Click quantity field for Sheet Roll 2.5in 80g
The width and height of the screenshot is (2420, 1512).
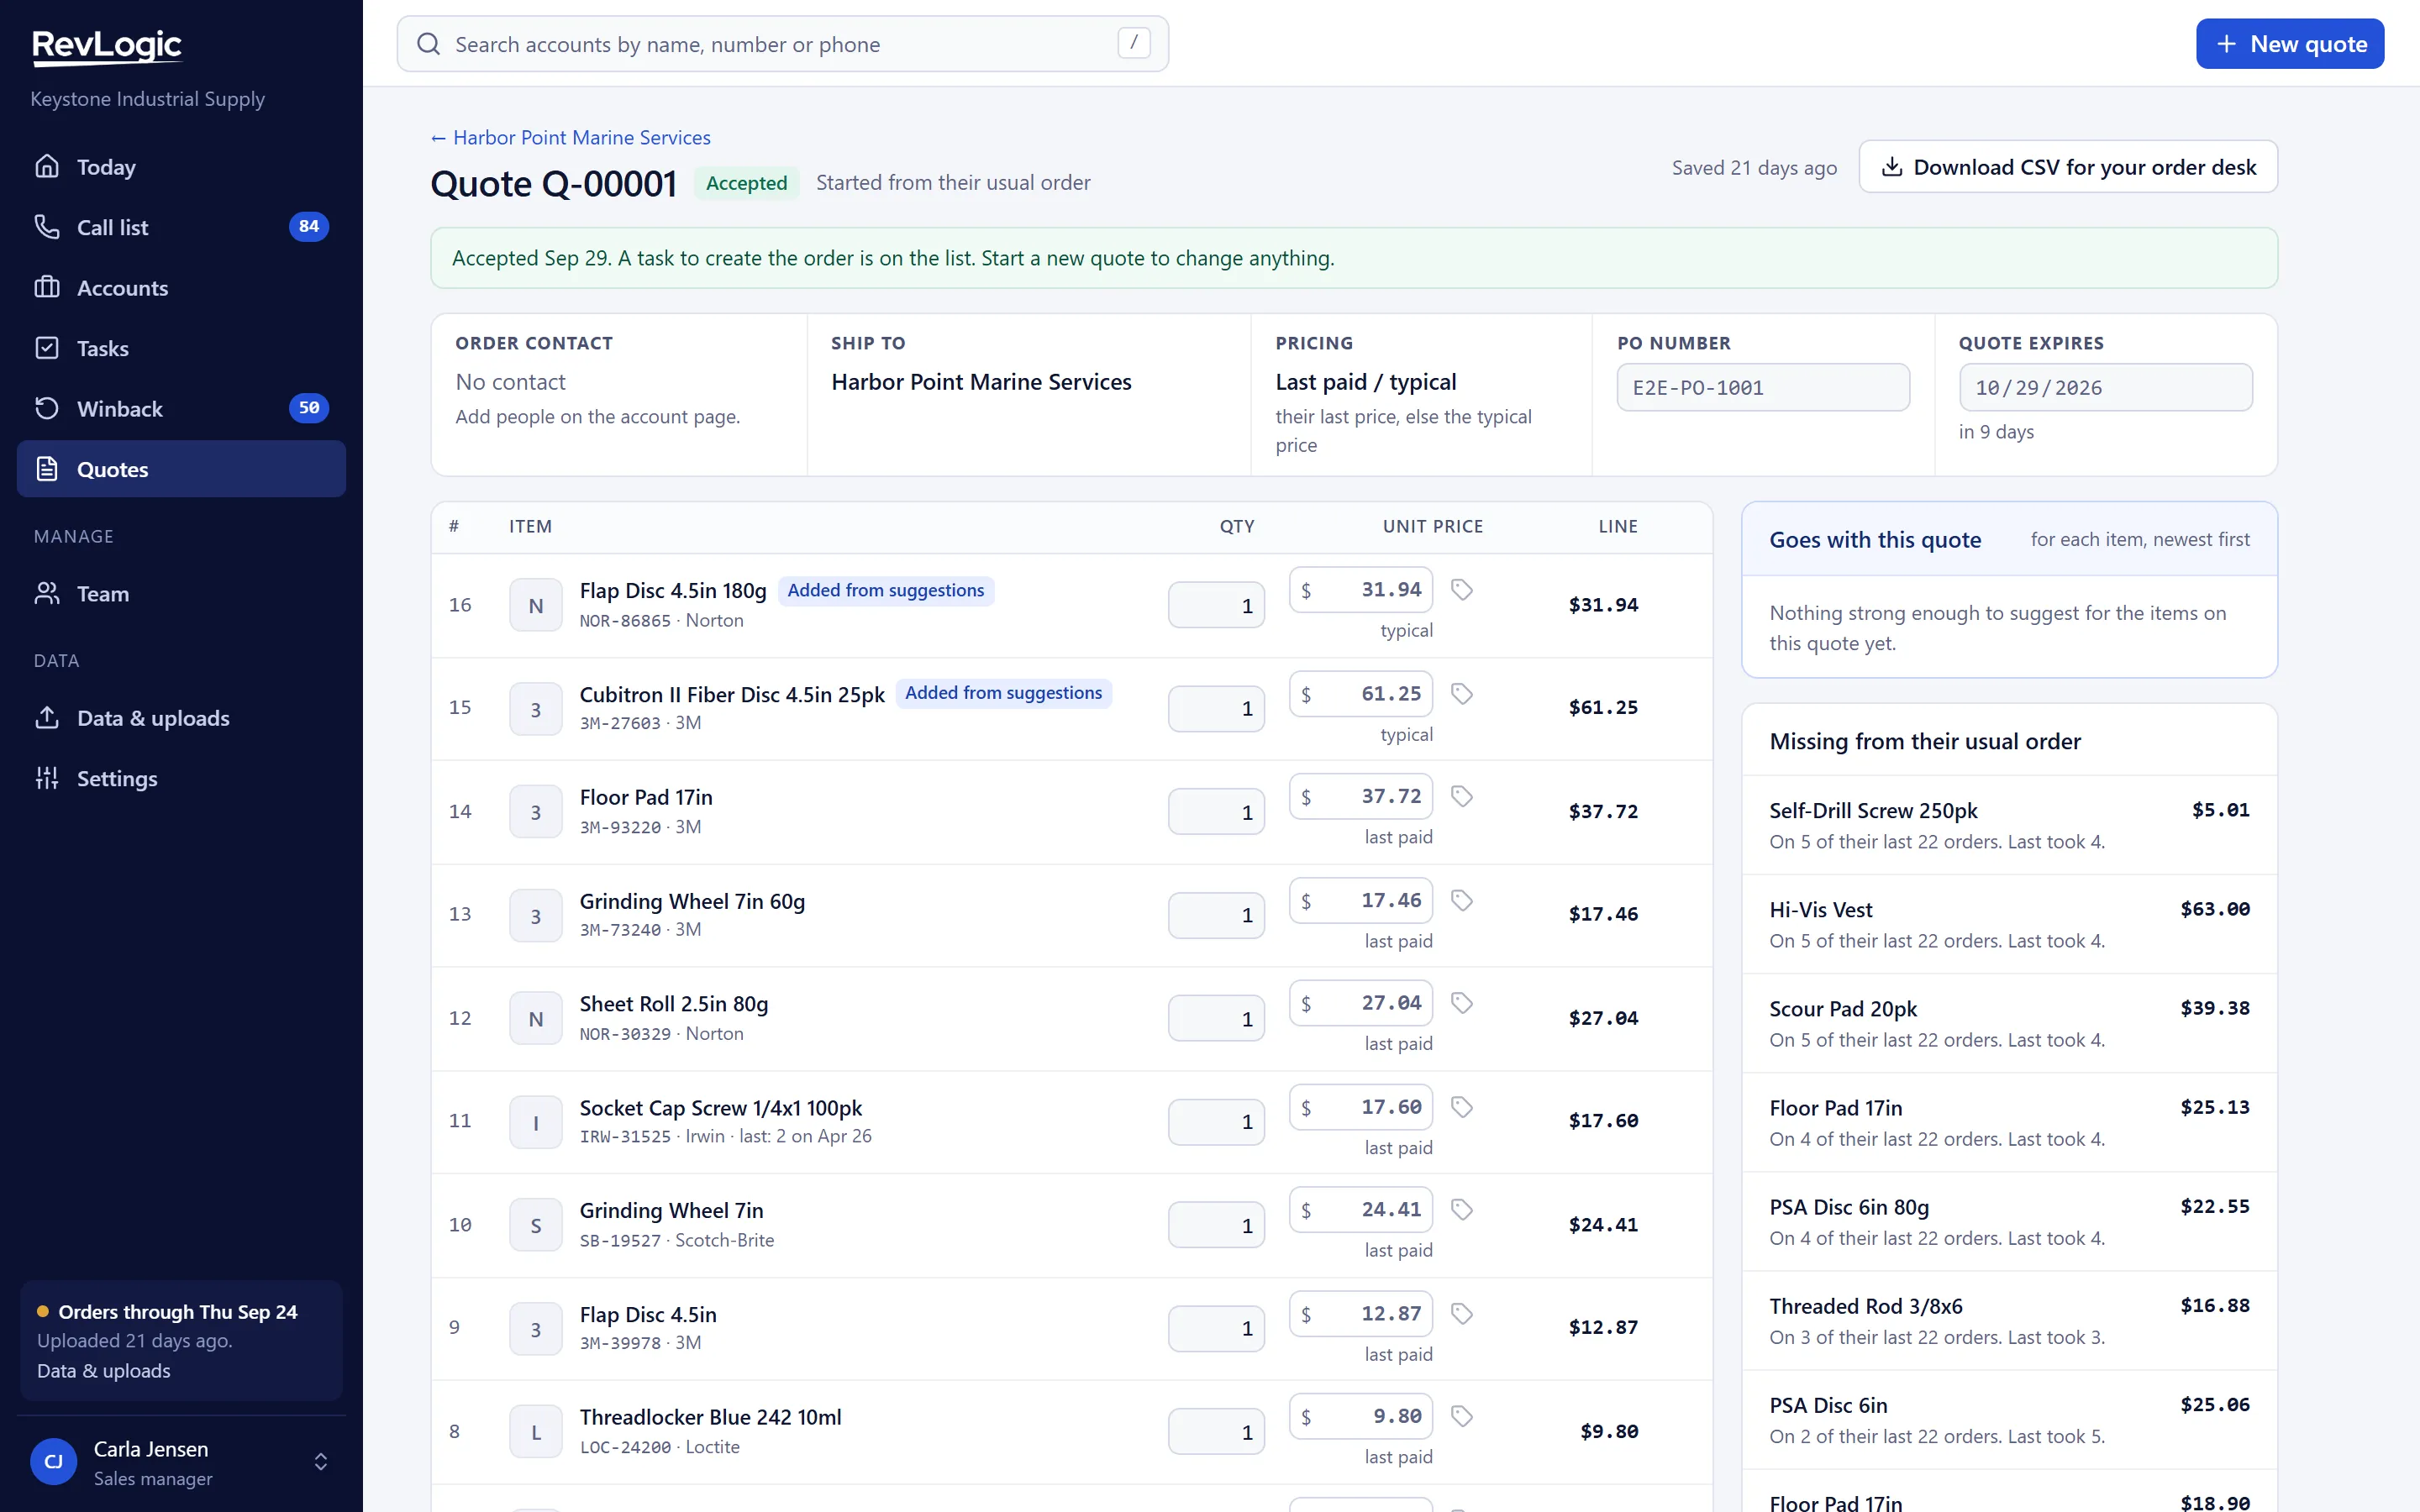pos(1216,1019)
